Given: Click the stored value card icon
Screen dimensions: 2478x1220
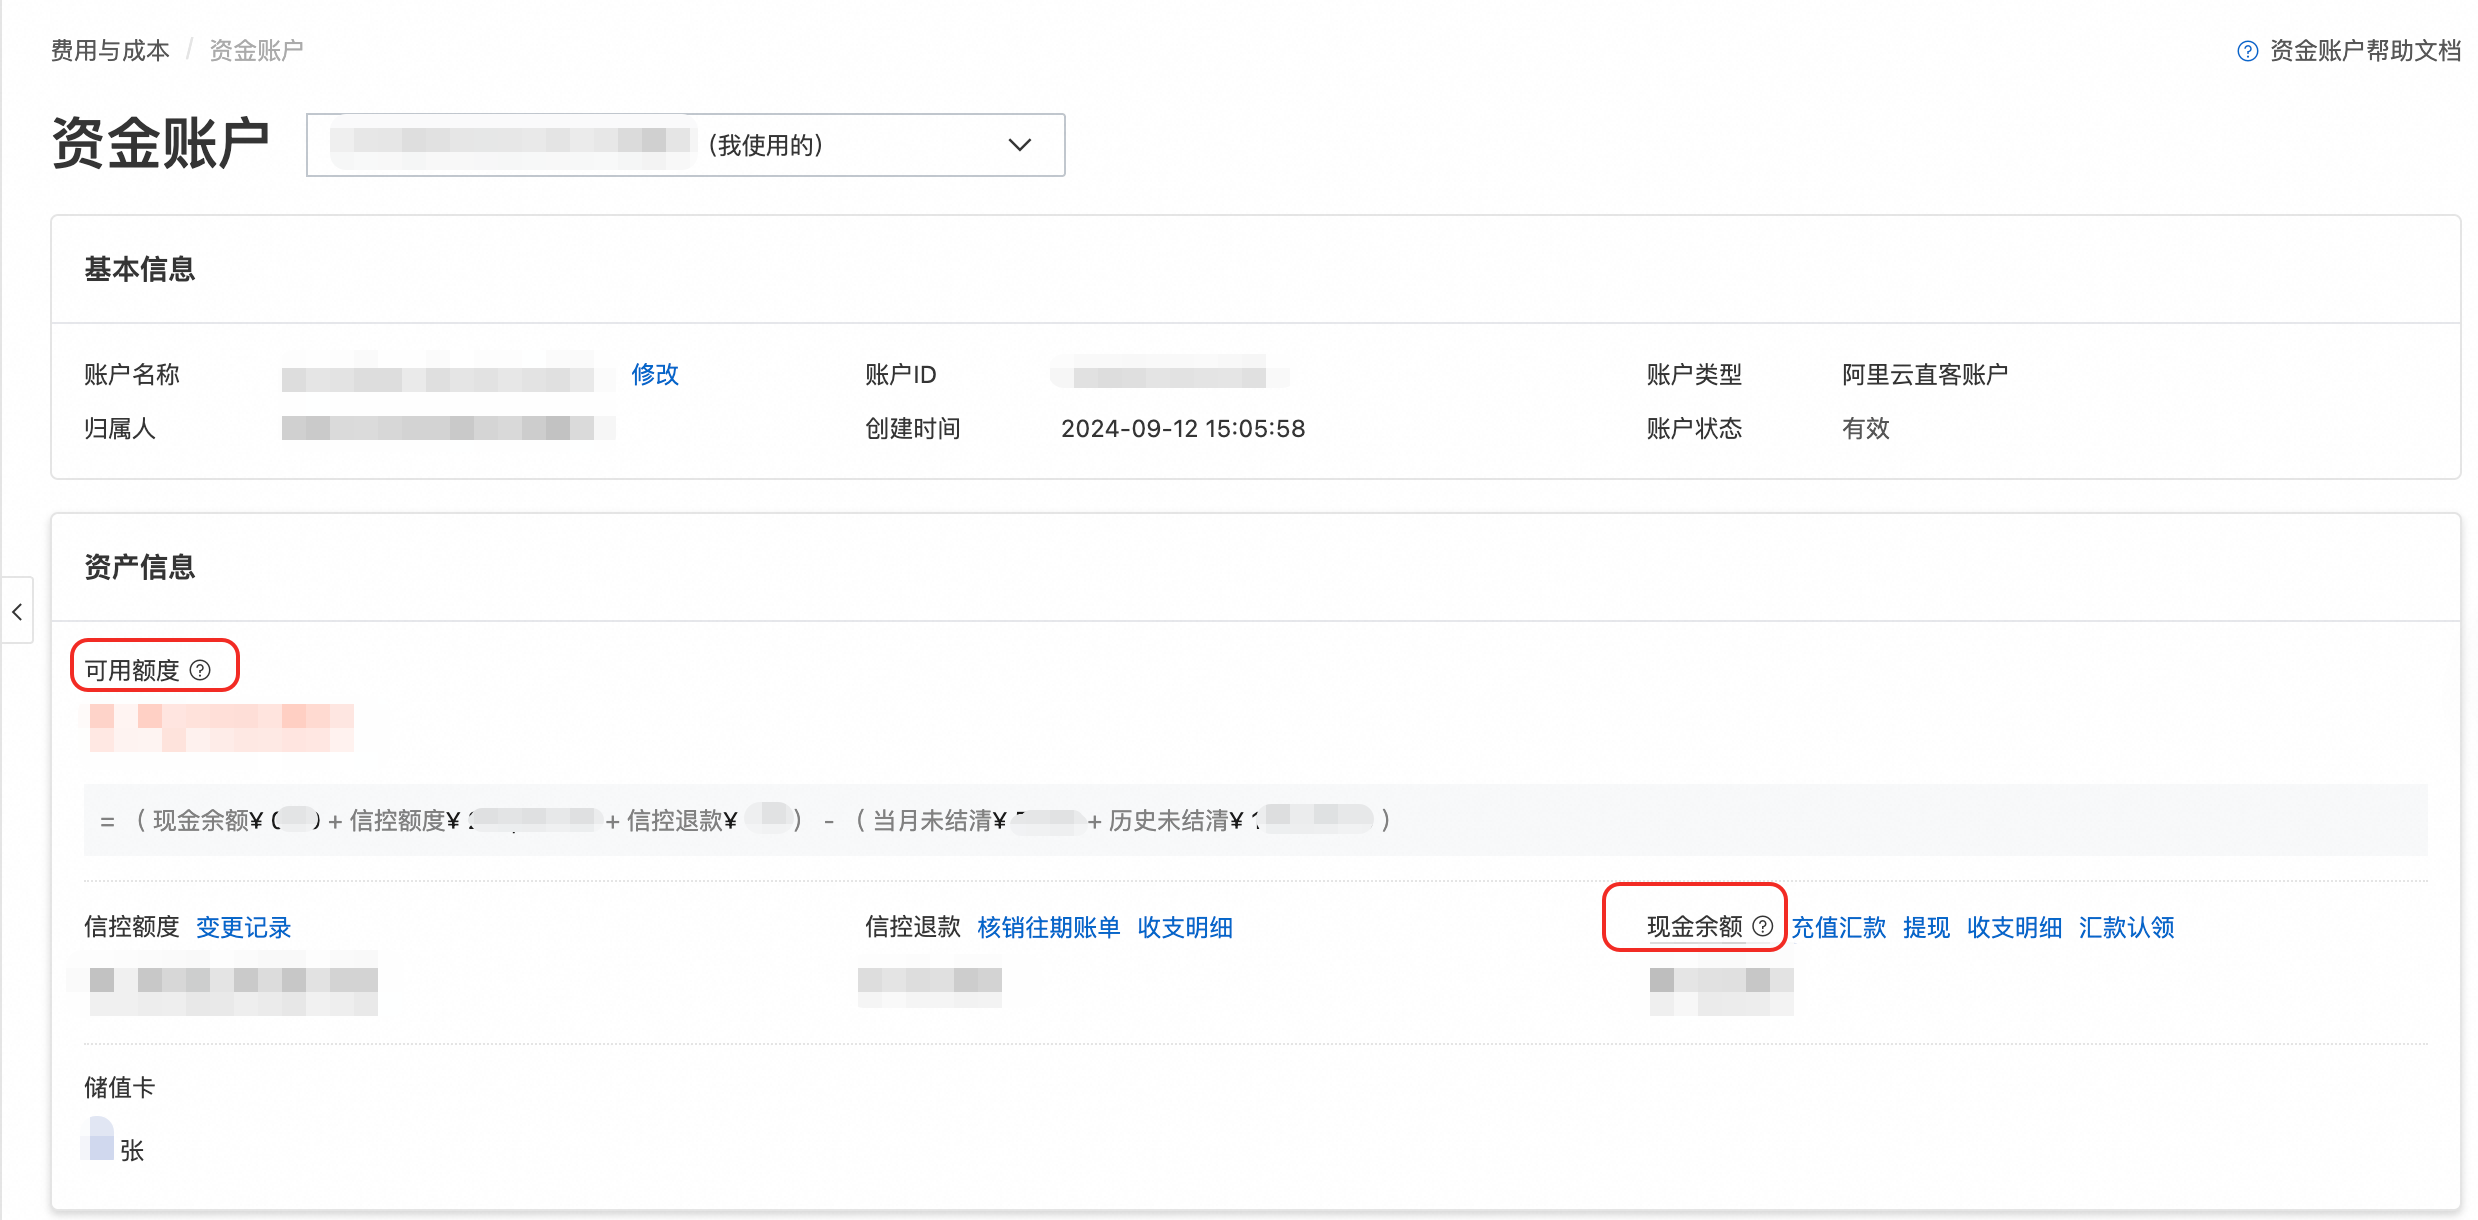Looking at the screenshot, I should [99, 1140].
